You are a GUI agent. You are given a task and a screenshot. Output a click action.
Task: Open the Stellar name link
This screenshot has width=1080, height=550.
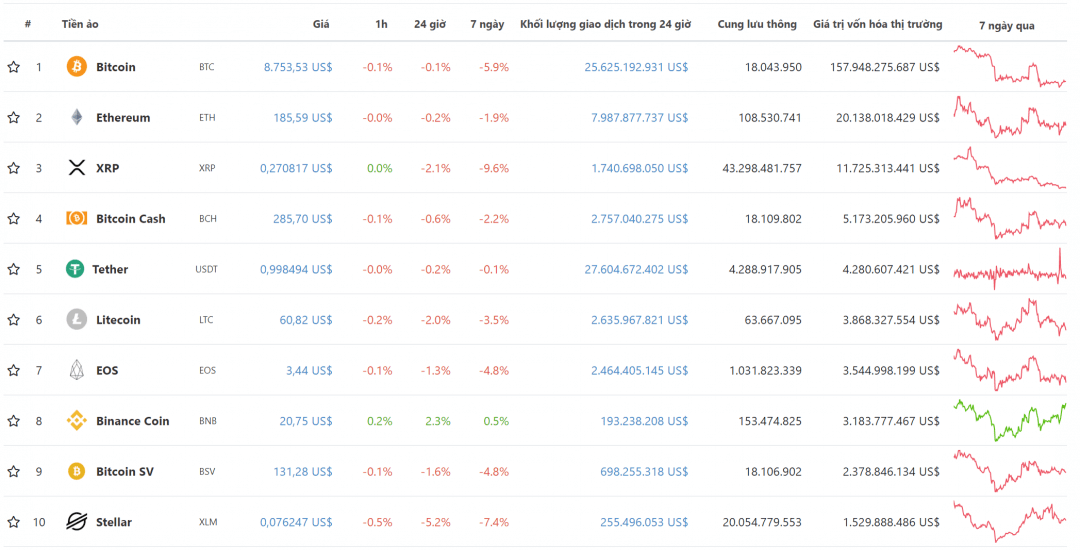[x=114, y=522]
